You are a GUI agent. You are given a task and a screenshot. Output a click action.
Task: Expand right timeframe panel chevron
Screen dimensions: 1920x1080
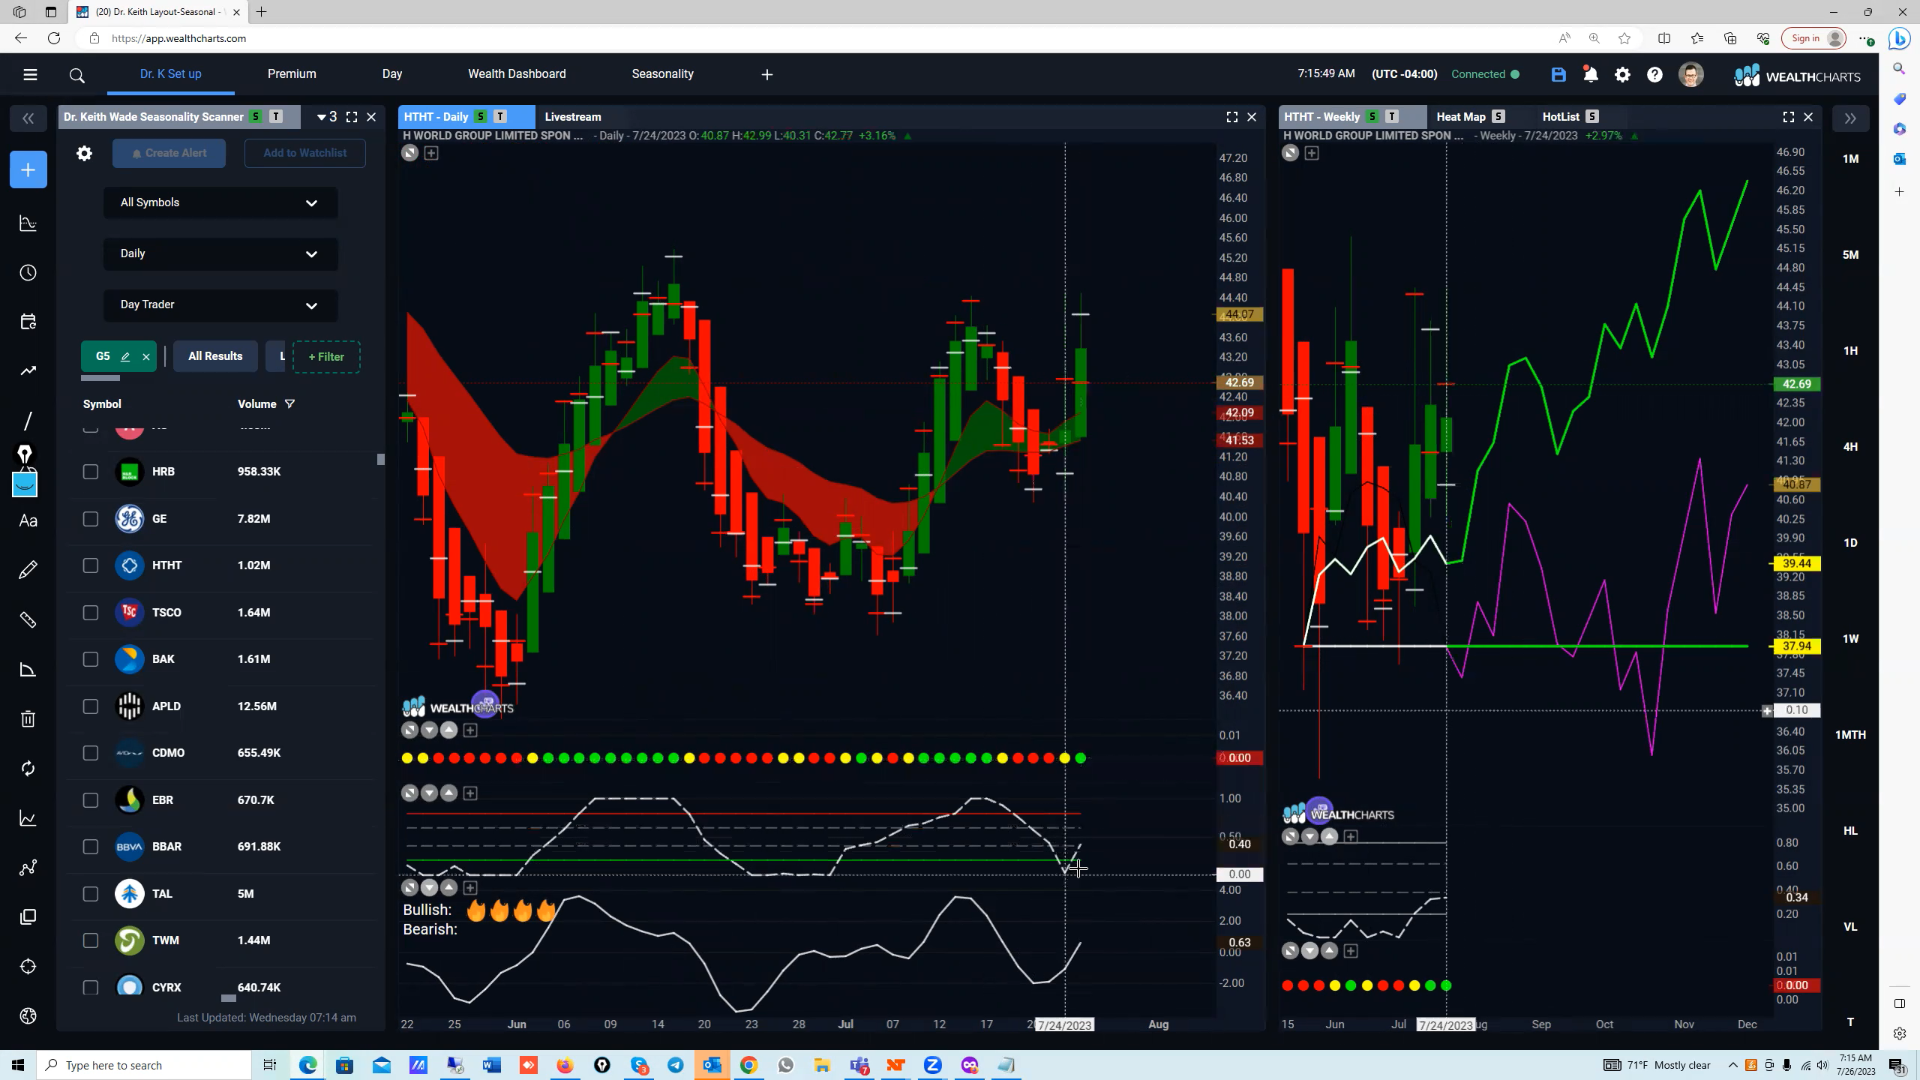click(x=1850, y=118)
